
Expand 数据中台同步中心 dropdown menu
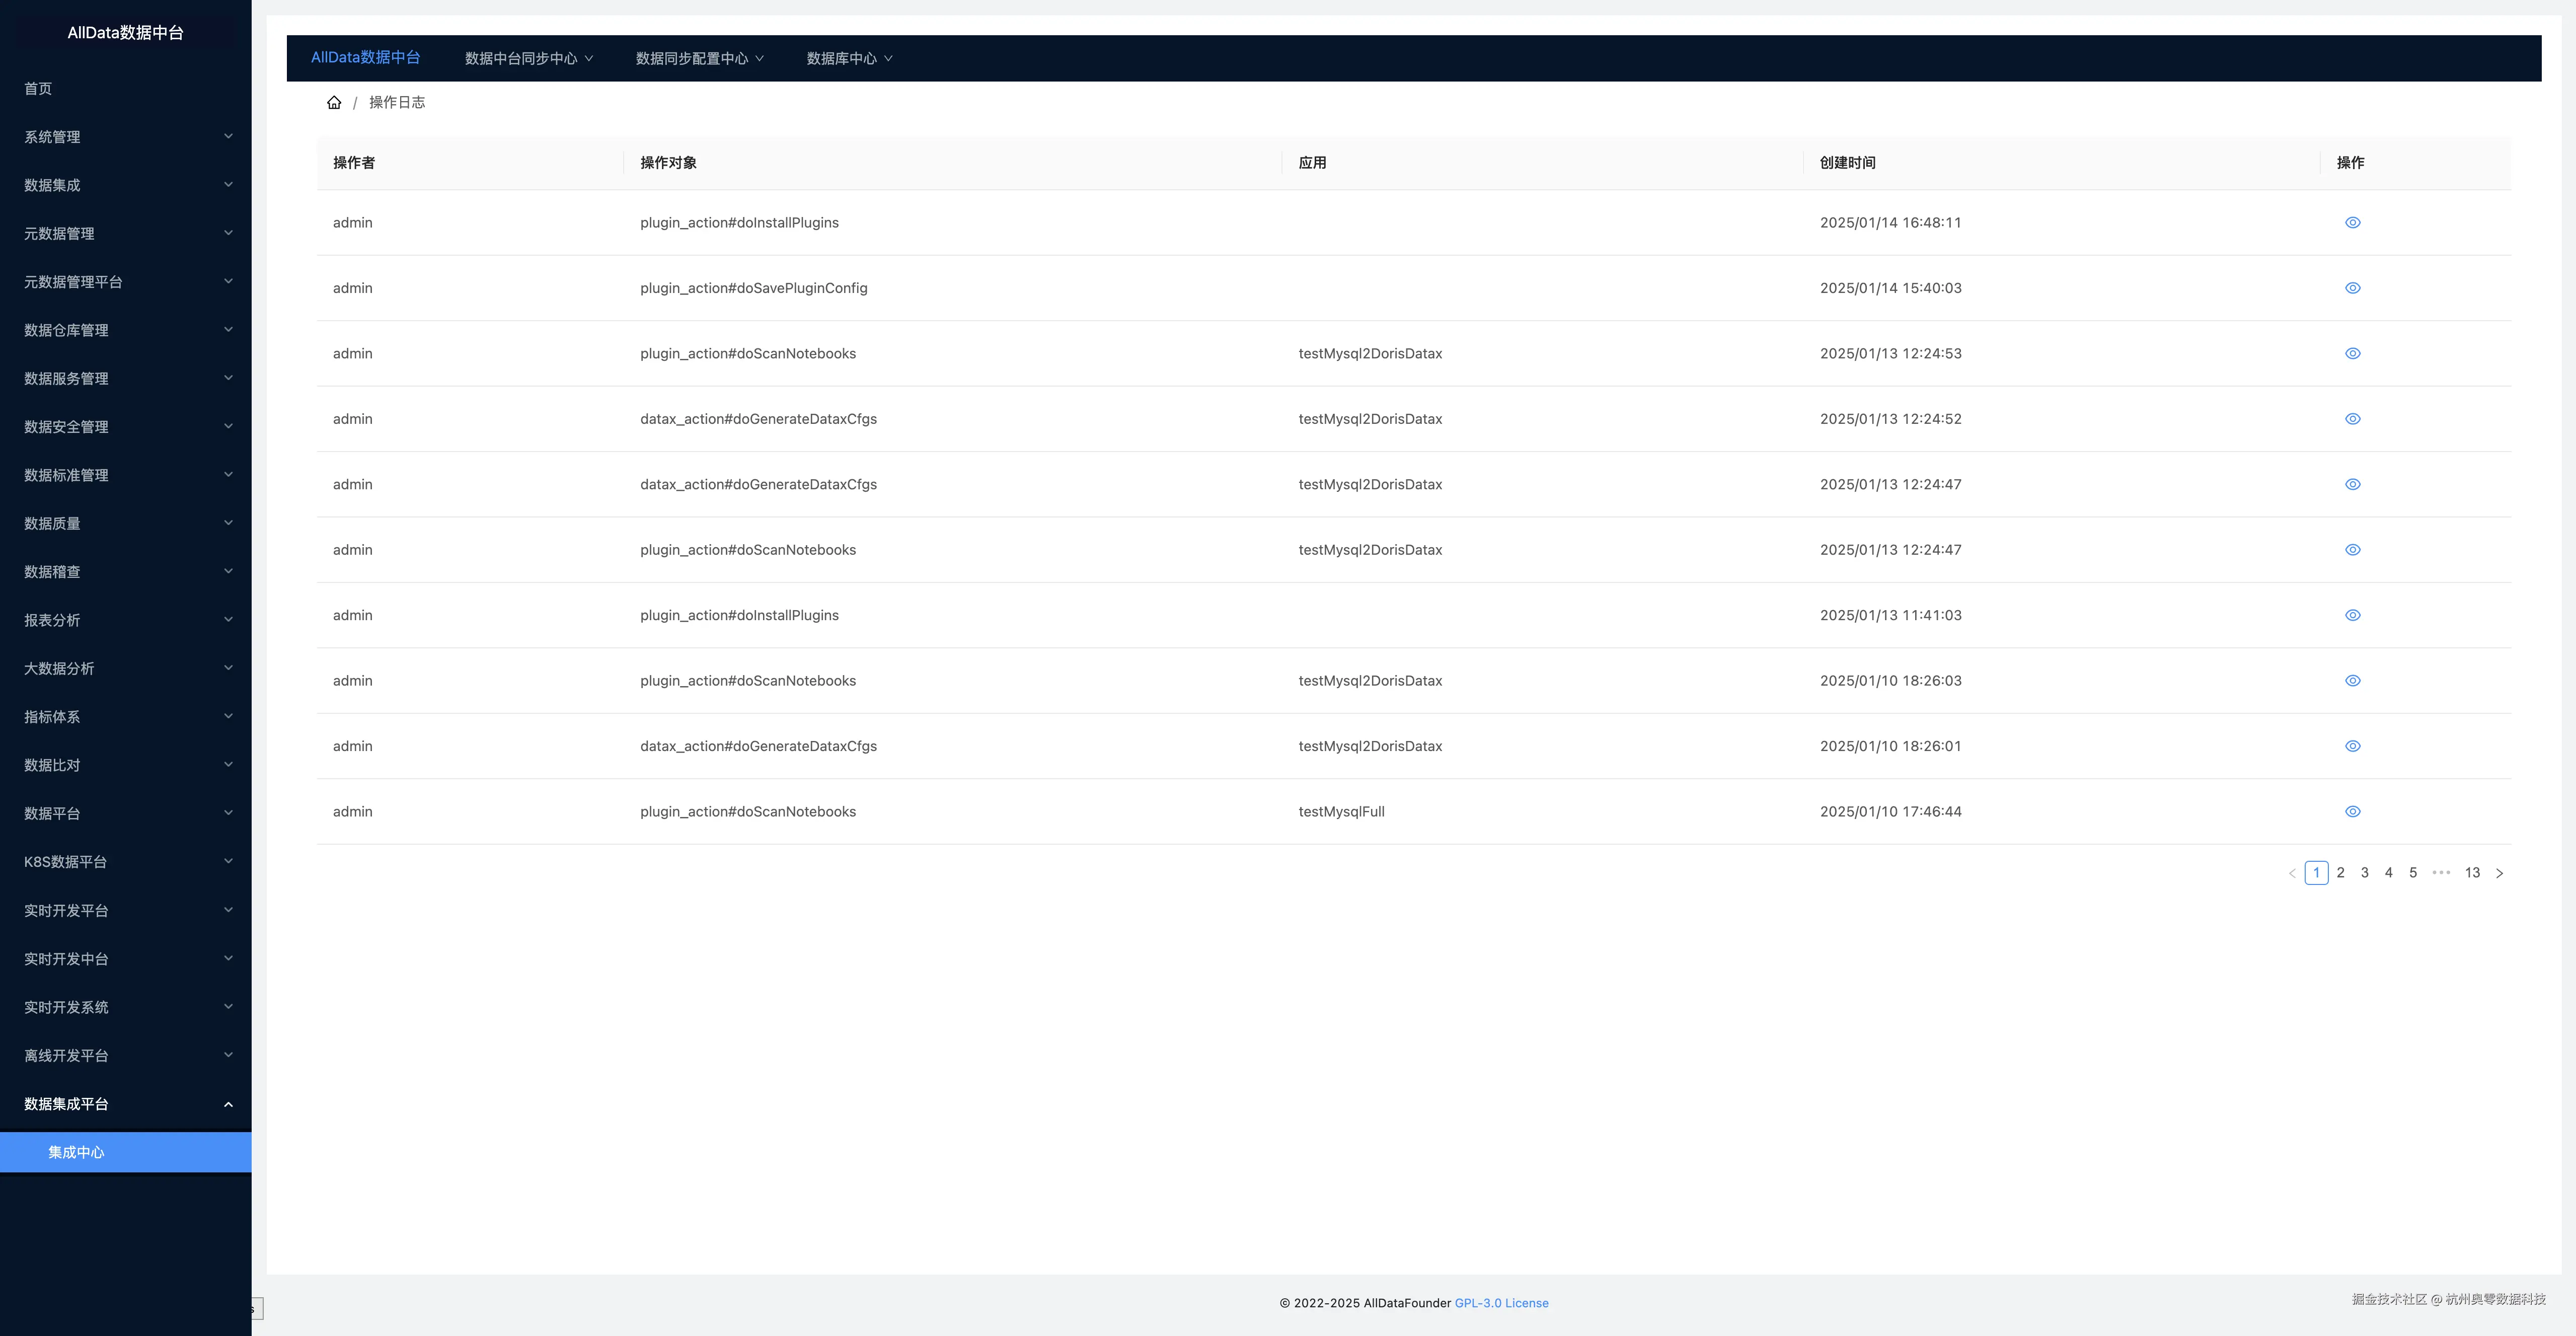pos(528,59)
